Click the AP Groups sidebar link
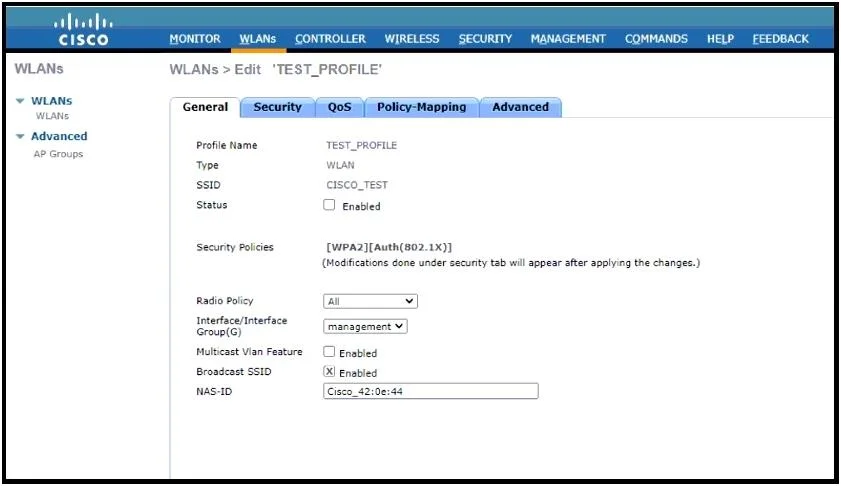This screenshot has width=841, height=486. [58, 154]
